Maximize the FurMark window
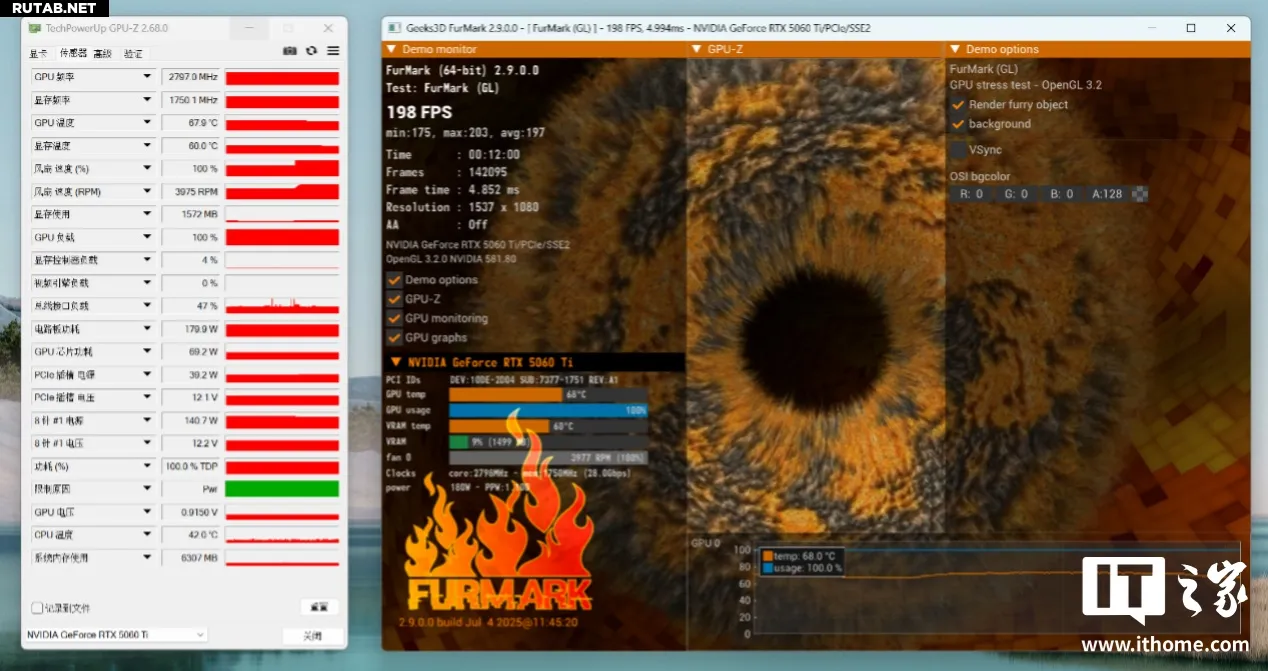1268x671 pixels. coord(1190,28)
